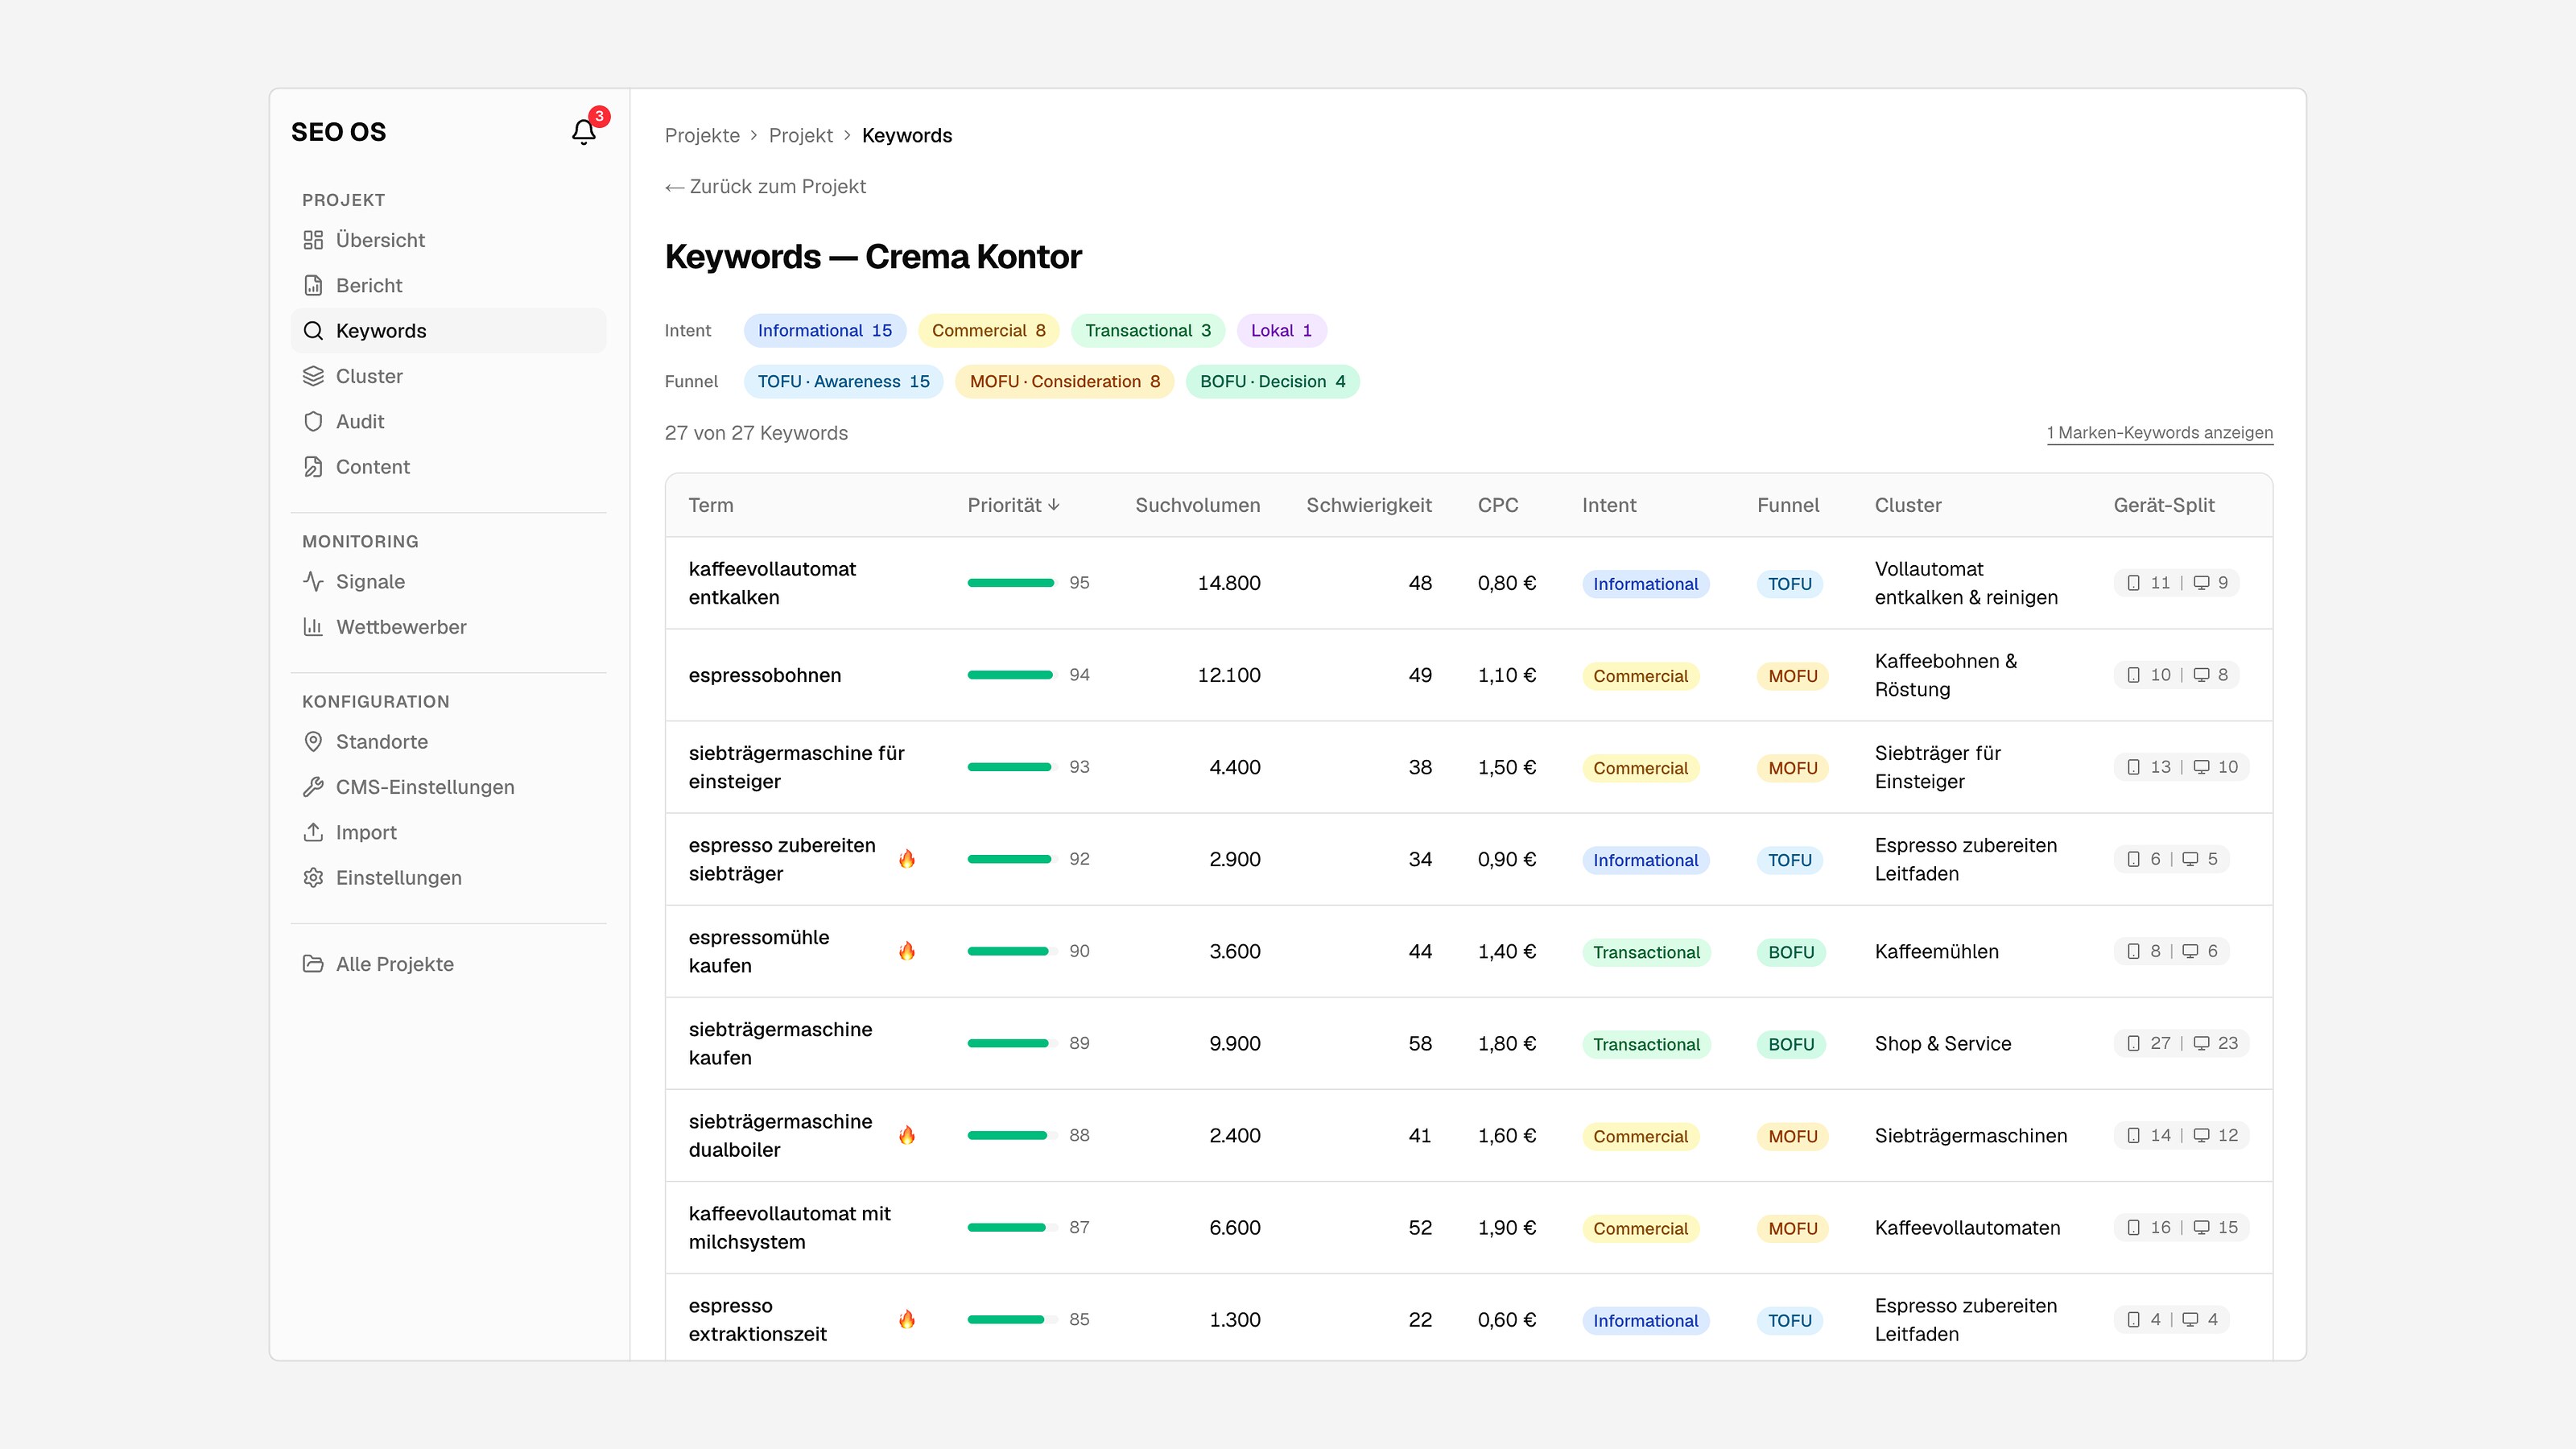Open the Cluster sidebar item

448,376
